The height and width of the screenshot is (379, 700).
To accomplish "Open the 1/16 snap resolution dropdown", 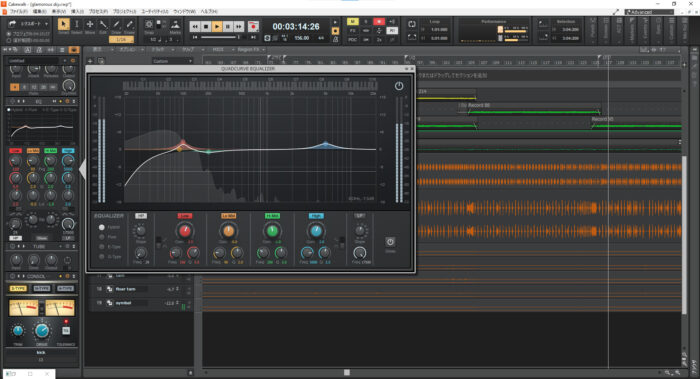I will (121, 39).
